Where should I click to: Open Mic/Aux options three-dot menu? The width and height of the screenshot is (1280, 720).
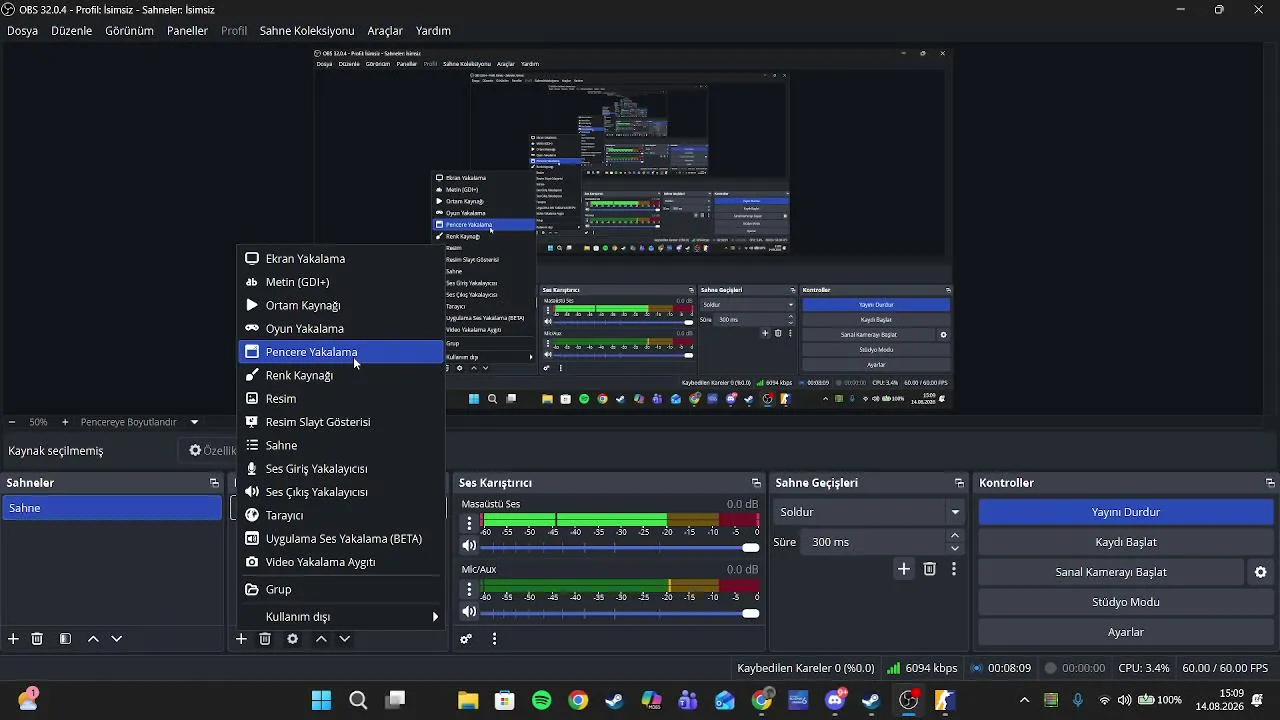(469, 588)
